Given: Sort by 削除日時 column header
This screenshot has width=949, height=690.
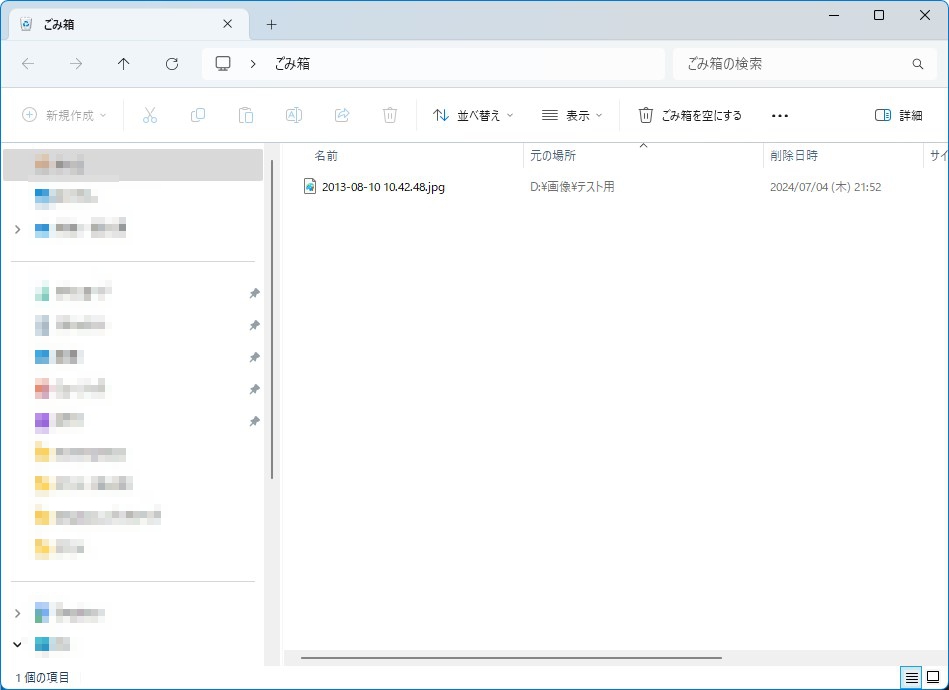Looking at the screenshot, I should (x=794, y=156).
